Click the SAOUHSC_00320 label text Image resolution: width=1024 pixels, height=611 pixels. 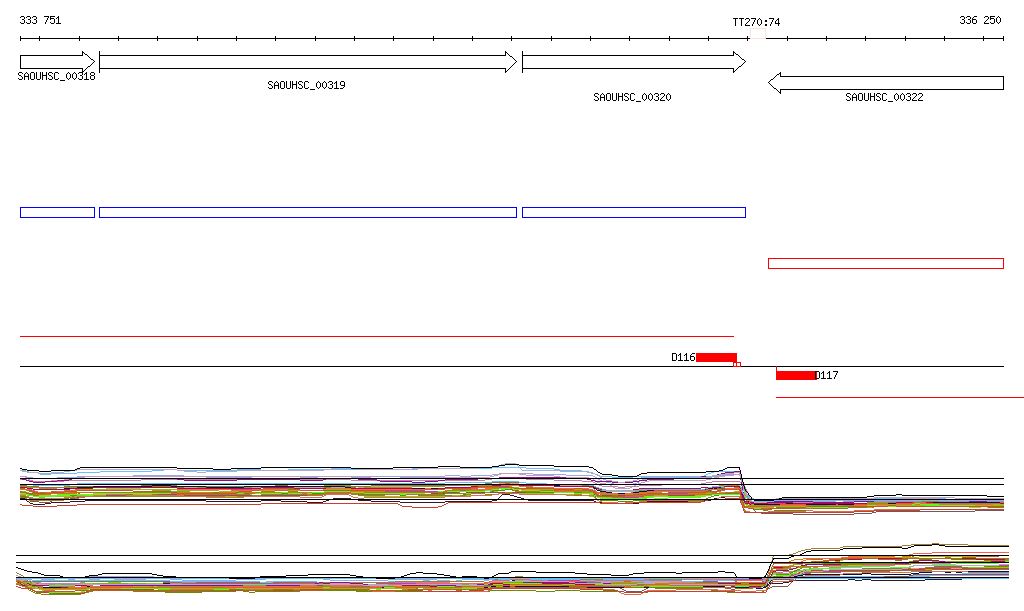(632, 97)
